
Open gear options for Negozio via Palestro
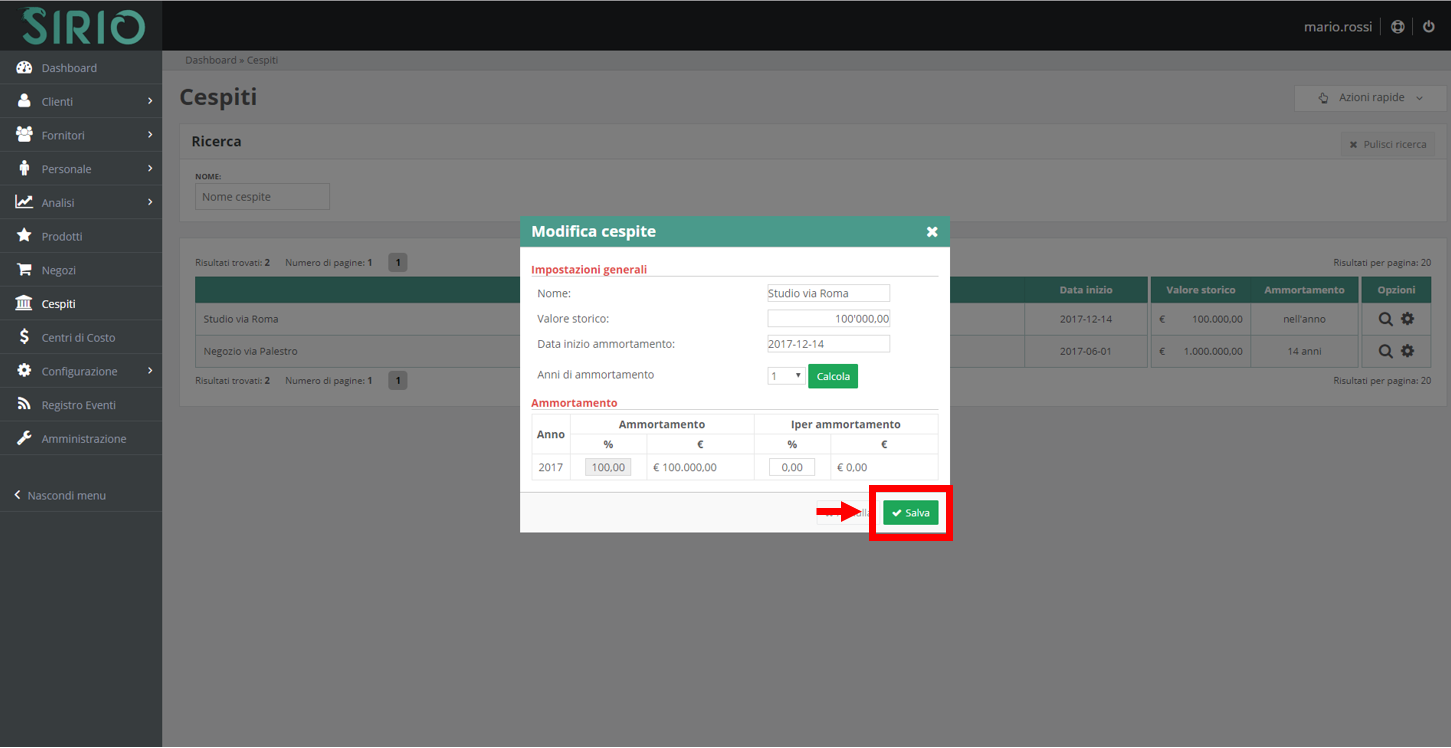1407,351
